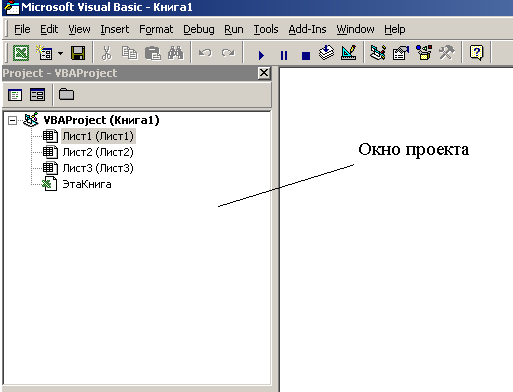The width and height of the screenshot is (513, 392).
Task: Collapse the VBAProject (Книга1) tree node
Action: click(x=12, y=120)
